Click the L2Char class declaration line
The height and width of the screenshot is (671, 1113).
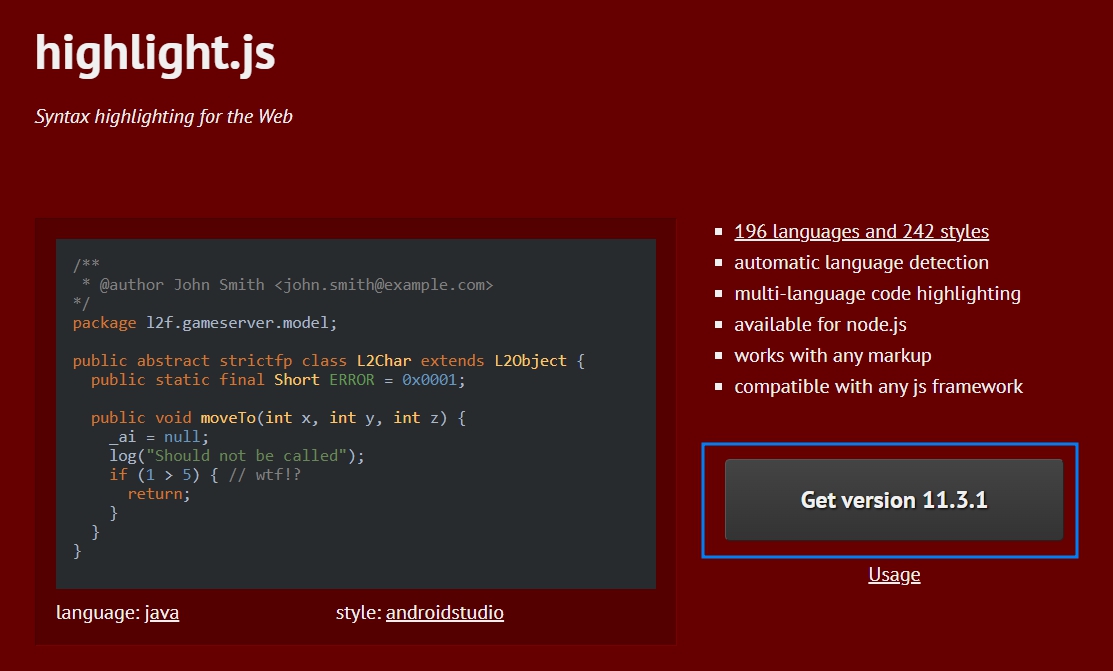[329, 361]
